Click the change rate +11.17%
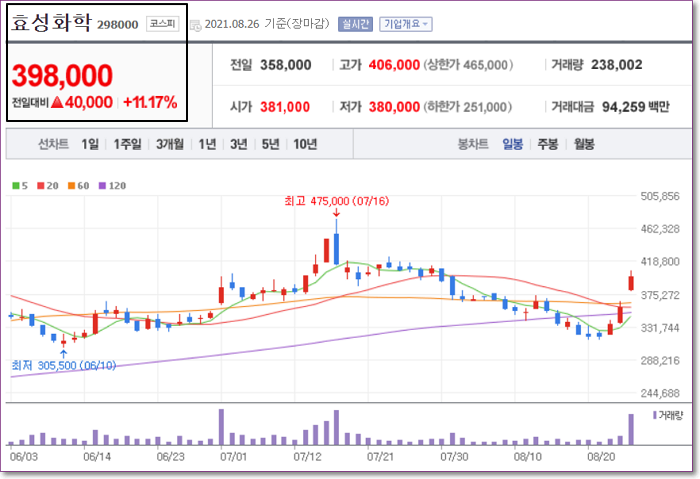The image size is (700, 479). point(150,102)
